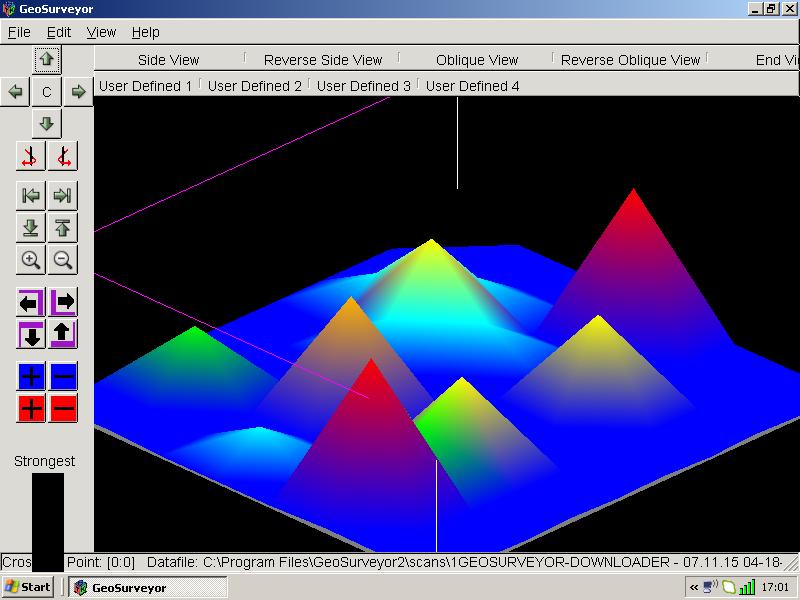Image resolution: width=800 pixels, height=600 pixels.
Task: Open the File menu
Action: pyautogui.click(x=19, y=32)
